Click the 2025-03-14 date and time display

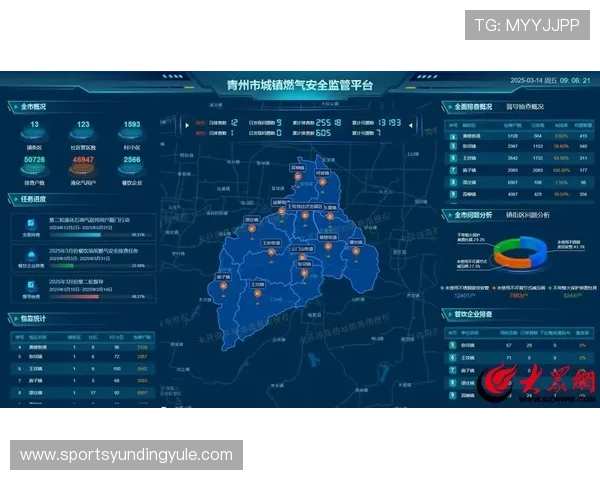550,80
